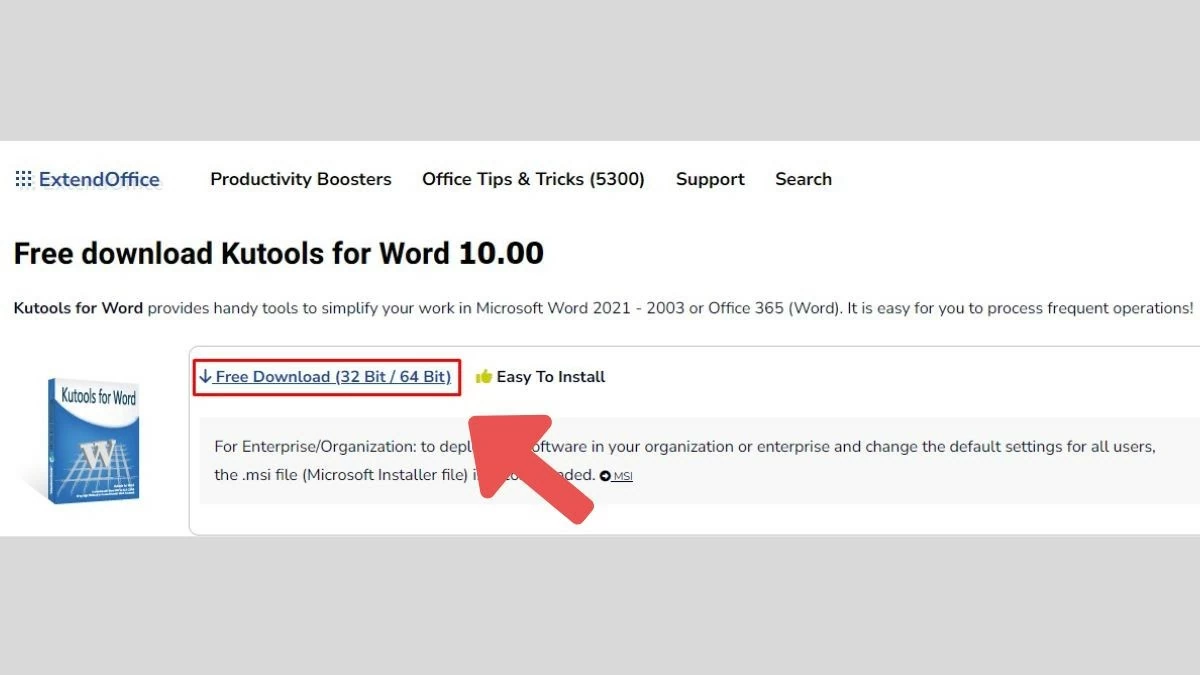Image resolution: width=1200 pixels, height=675 pixels.
Task: Open Office Tips & Tricks (5300) menu
Action: click(533, 179)
